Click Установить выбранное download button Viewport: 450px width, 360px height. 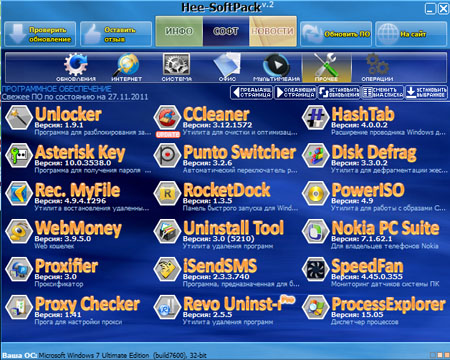(x=426, y=92)
